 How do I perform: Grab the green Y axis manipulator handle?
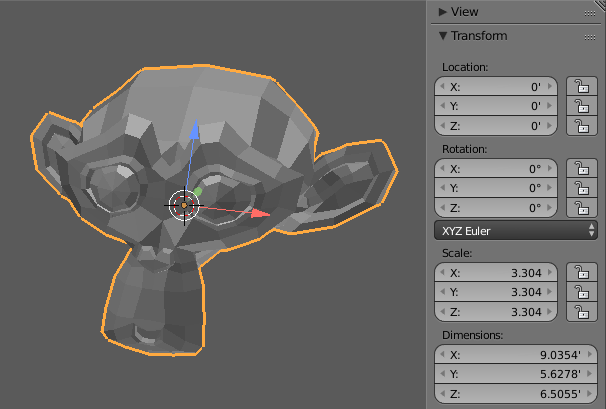[197, 191]
